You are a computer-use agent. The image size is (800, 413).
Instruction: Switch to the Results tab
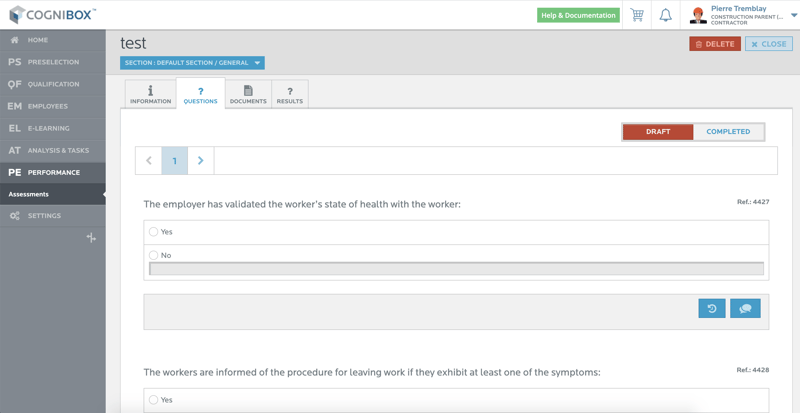tap(290, 94)
